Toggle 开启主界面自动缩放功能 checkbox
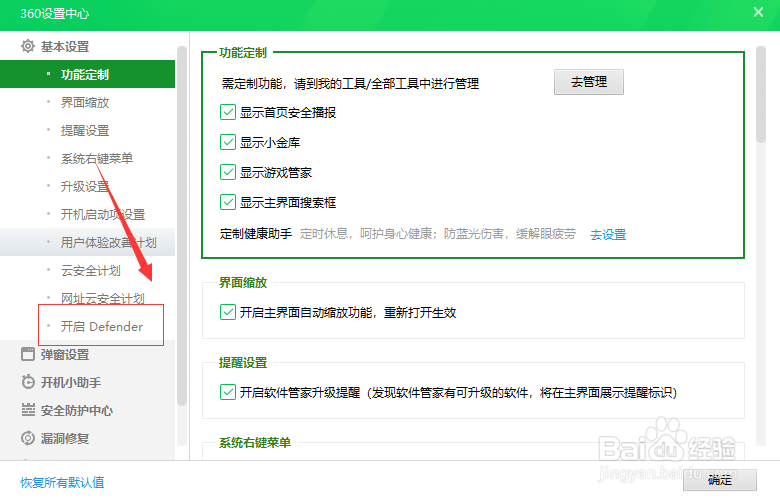 (228, 312)
